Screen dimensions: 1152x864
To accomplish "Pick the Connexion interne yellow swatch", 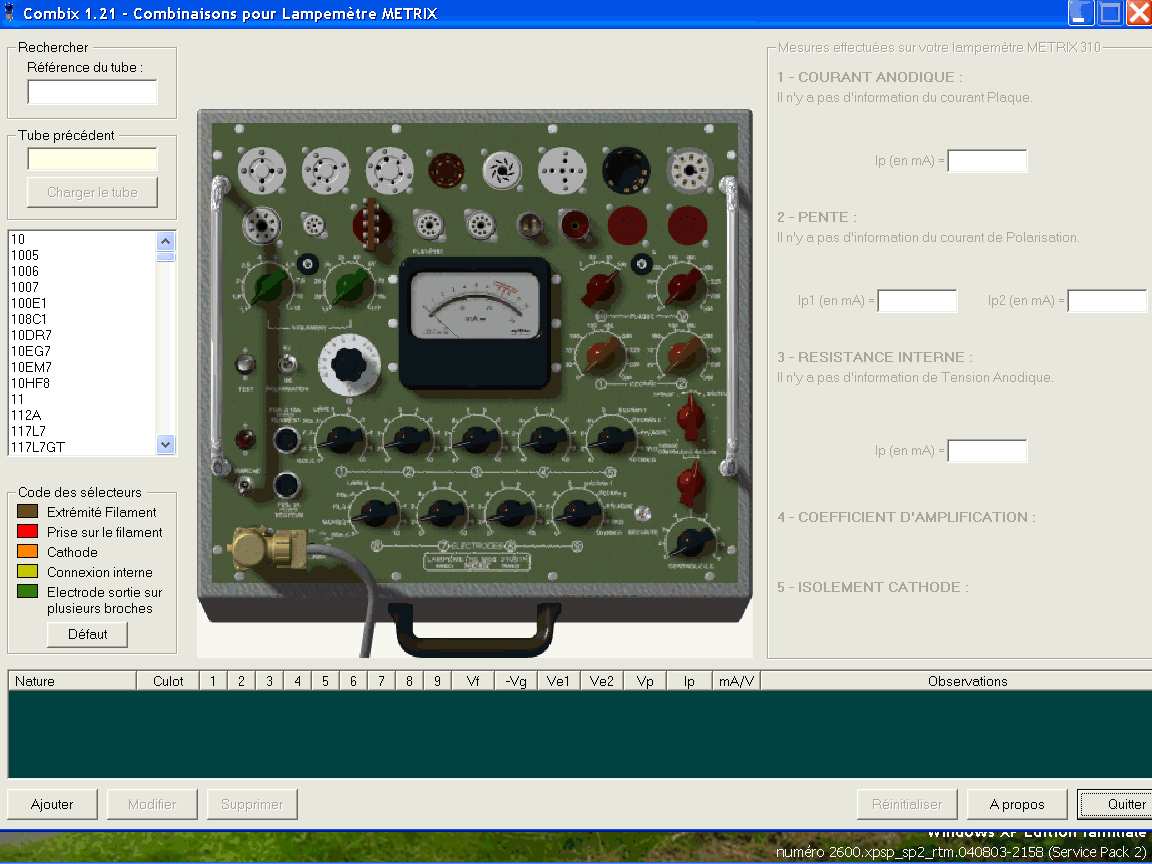I will click(x=27, y=571).
